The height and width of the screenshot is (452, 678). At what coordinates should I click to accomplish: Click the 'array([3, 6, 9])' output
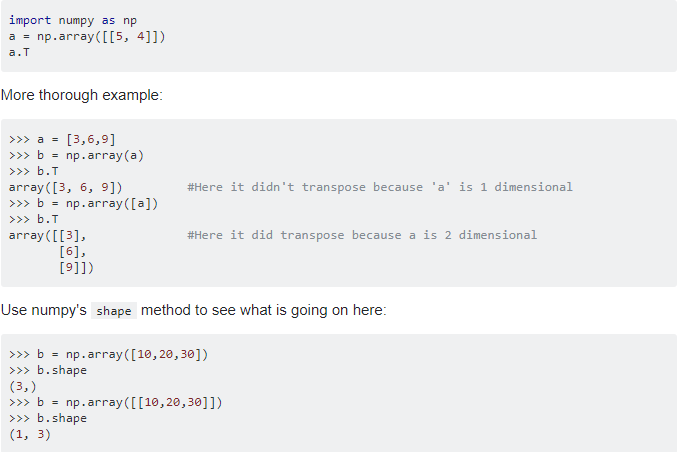[x=66, y=187]
